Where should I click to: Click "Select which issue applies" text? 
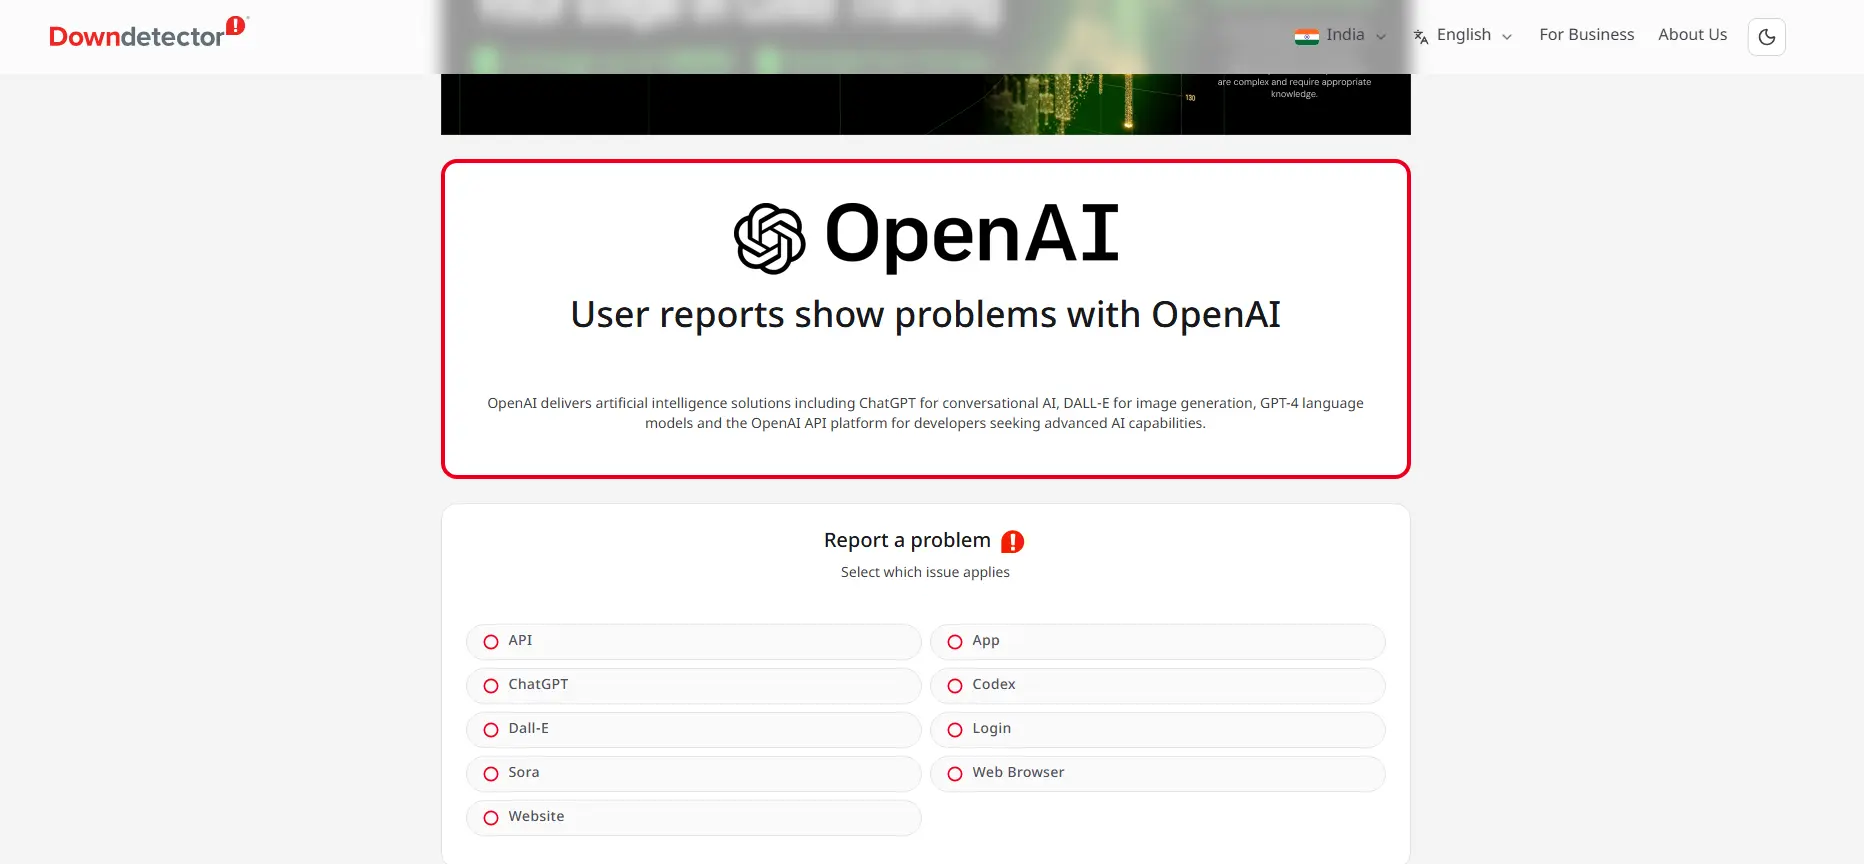[926, 573]
